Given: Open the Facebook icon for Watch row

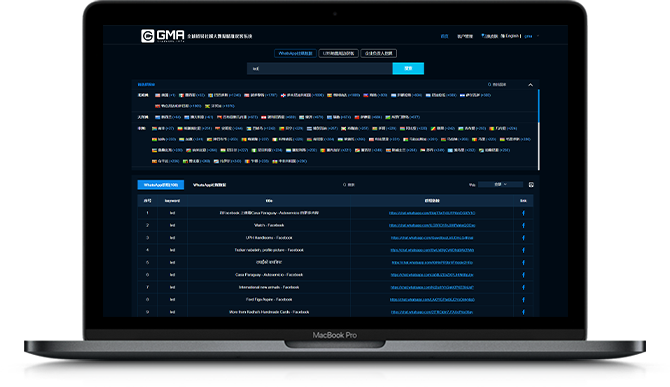Looking at the screenshot, I should 523,225.
